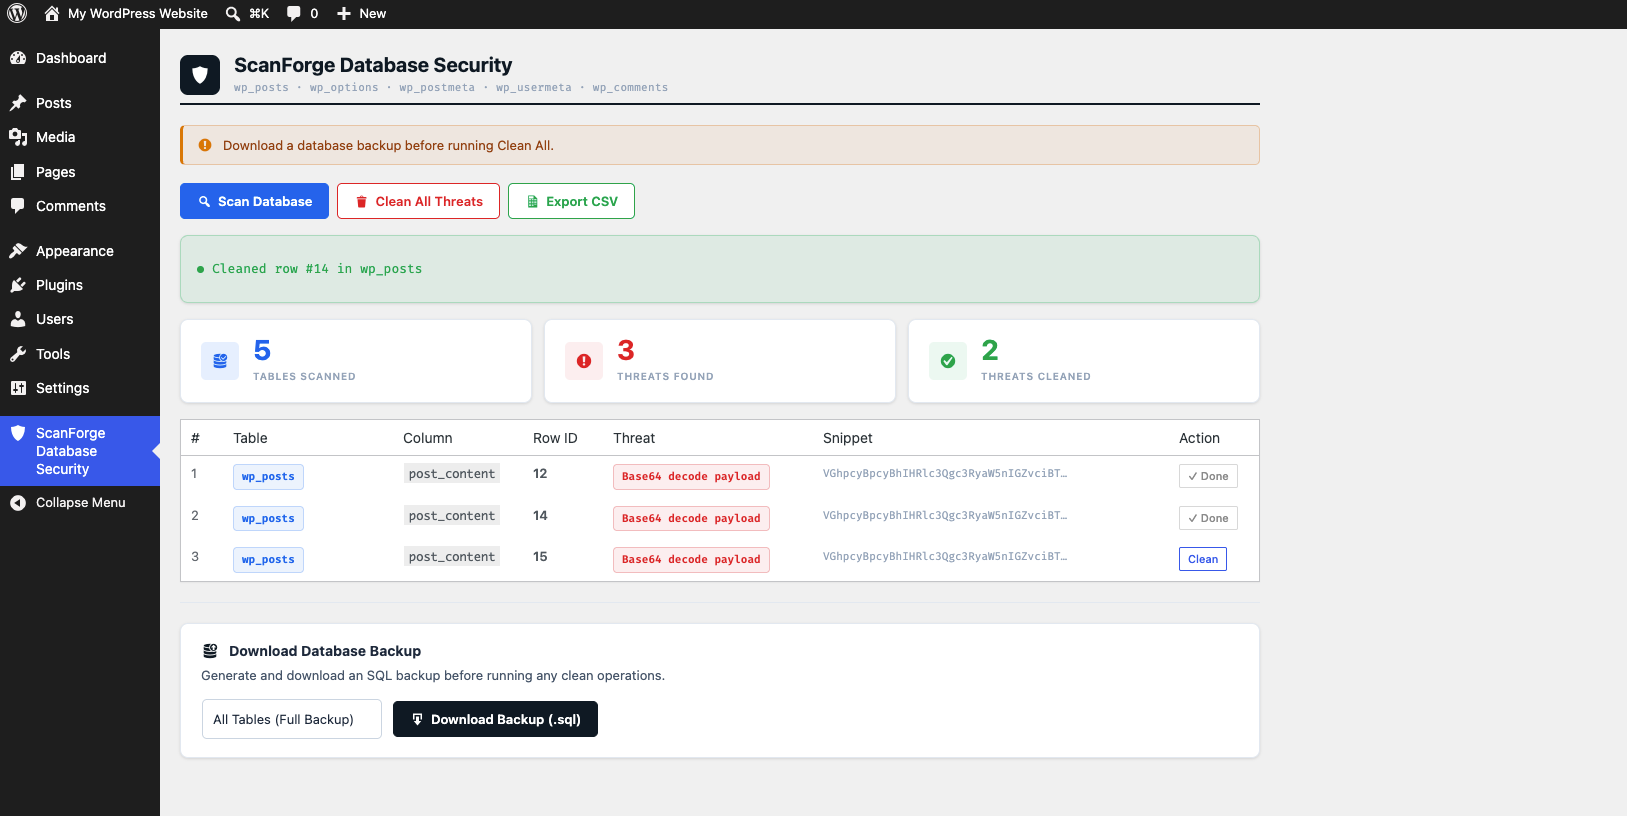Click the post_content cell for row ID 14
This screenshot has width=1627, height=816.
click(x=452, y=516)
